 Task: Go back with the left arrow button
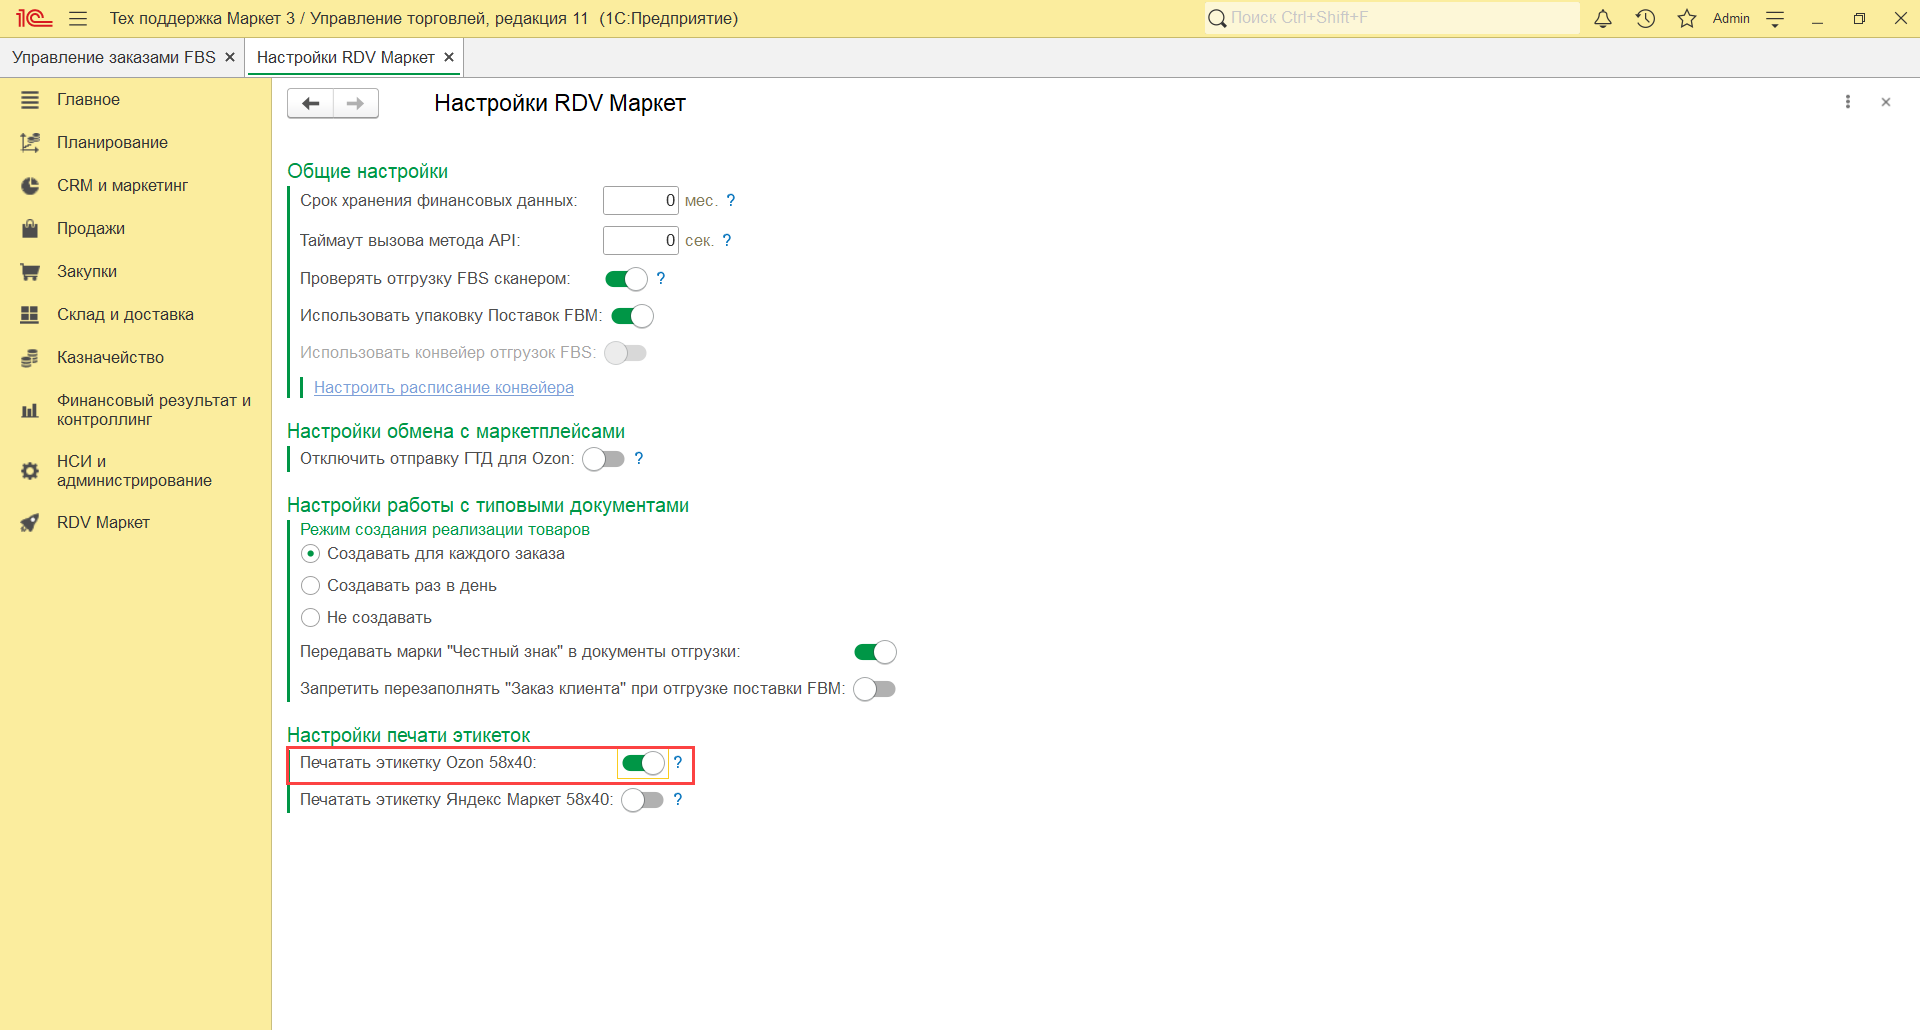tap(310, 103)
